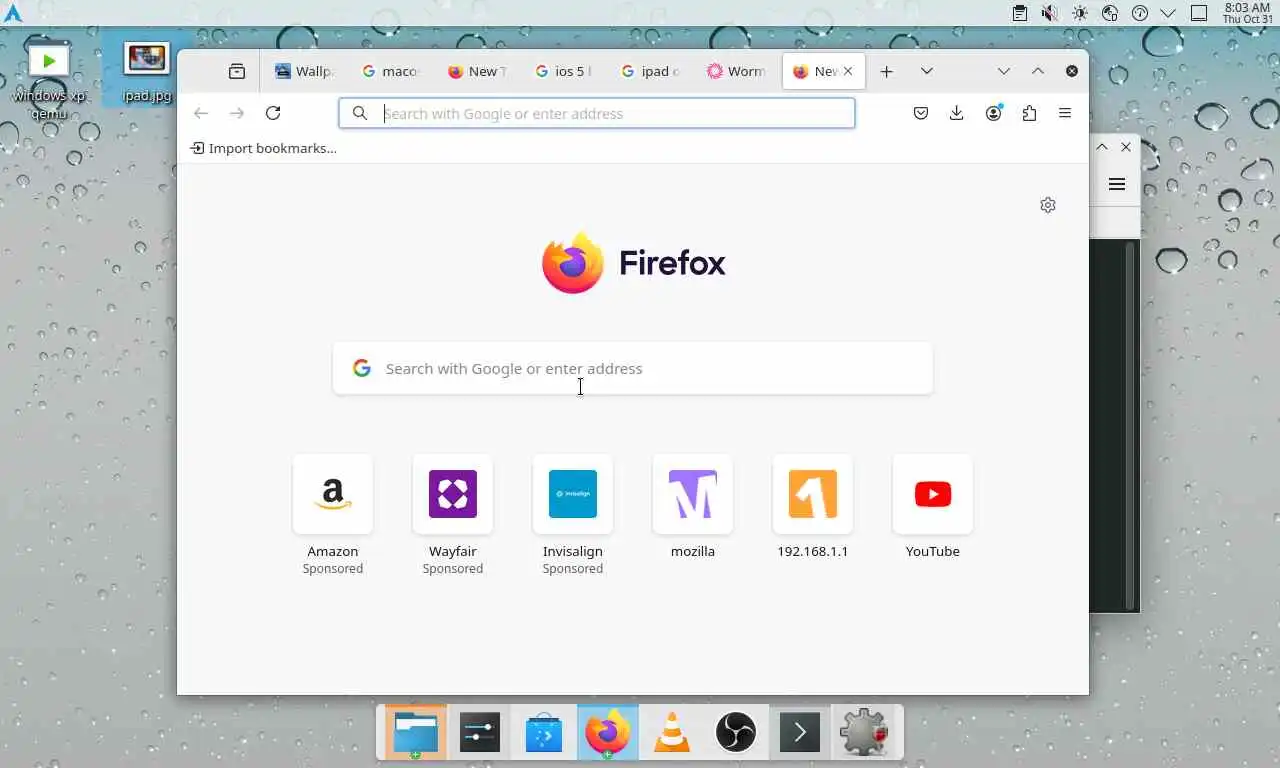
Task: Select the ipad.jpg desktop file
Action: (147, 72)
